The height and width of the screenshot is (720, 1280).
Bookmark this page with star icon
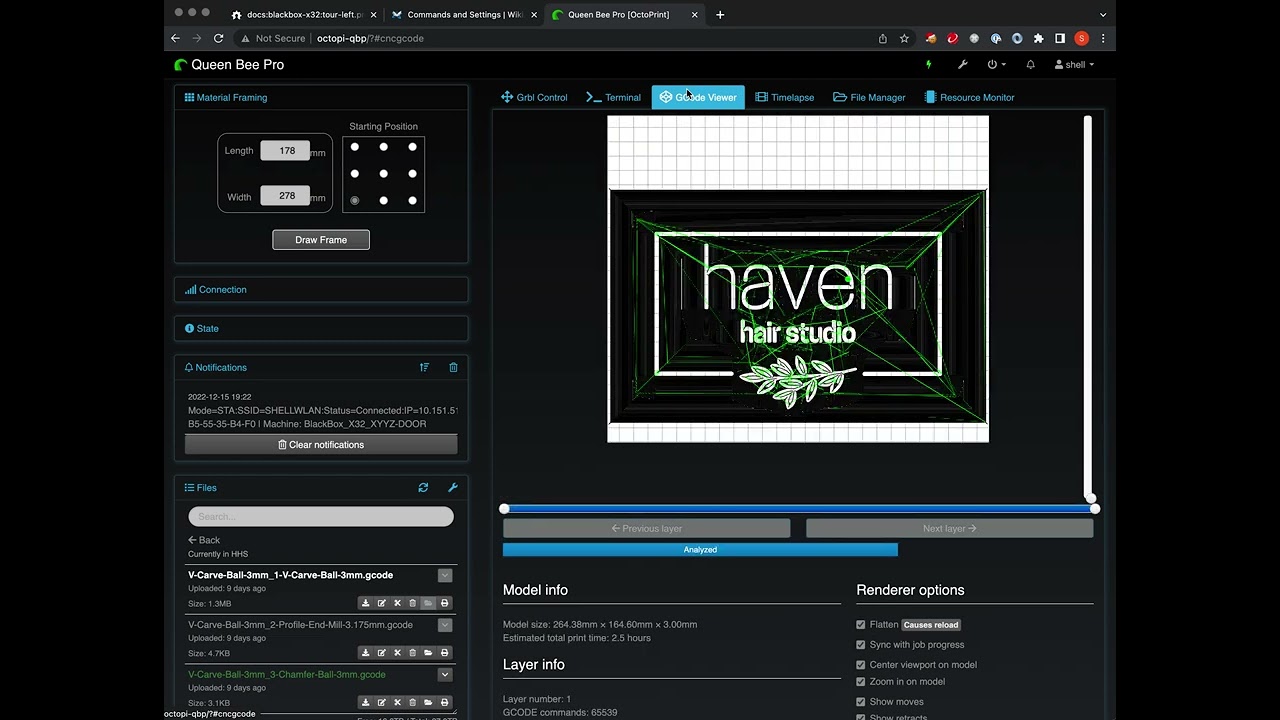(x=904, y=39)
